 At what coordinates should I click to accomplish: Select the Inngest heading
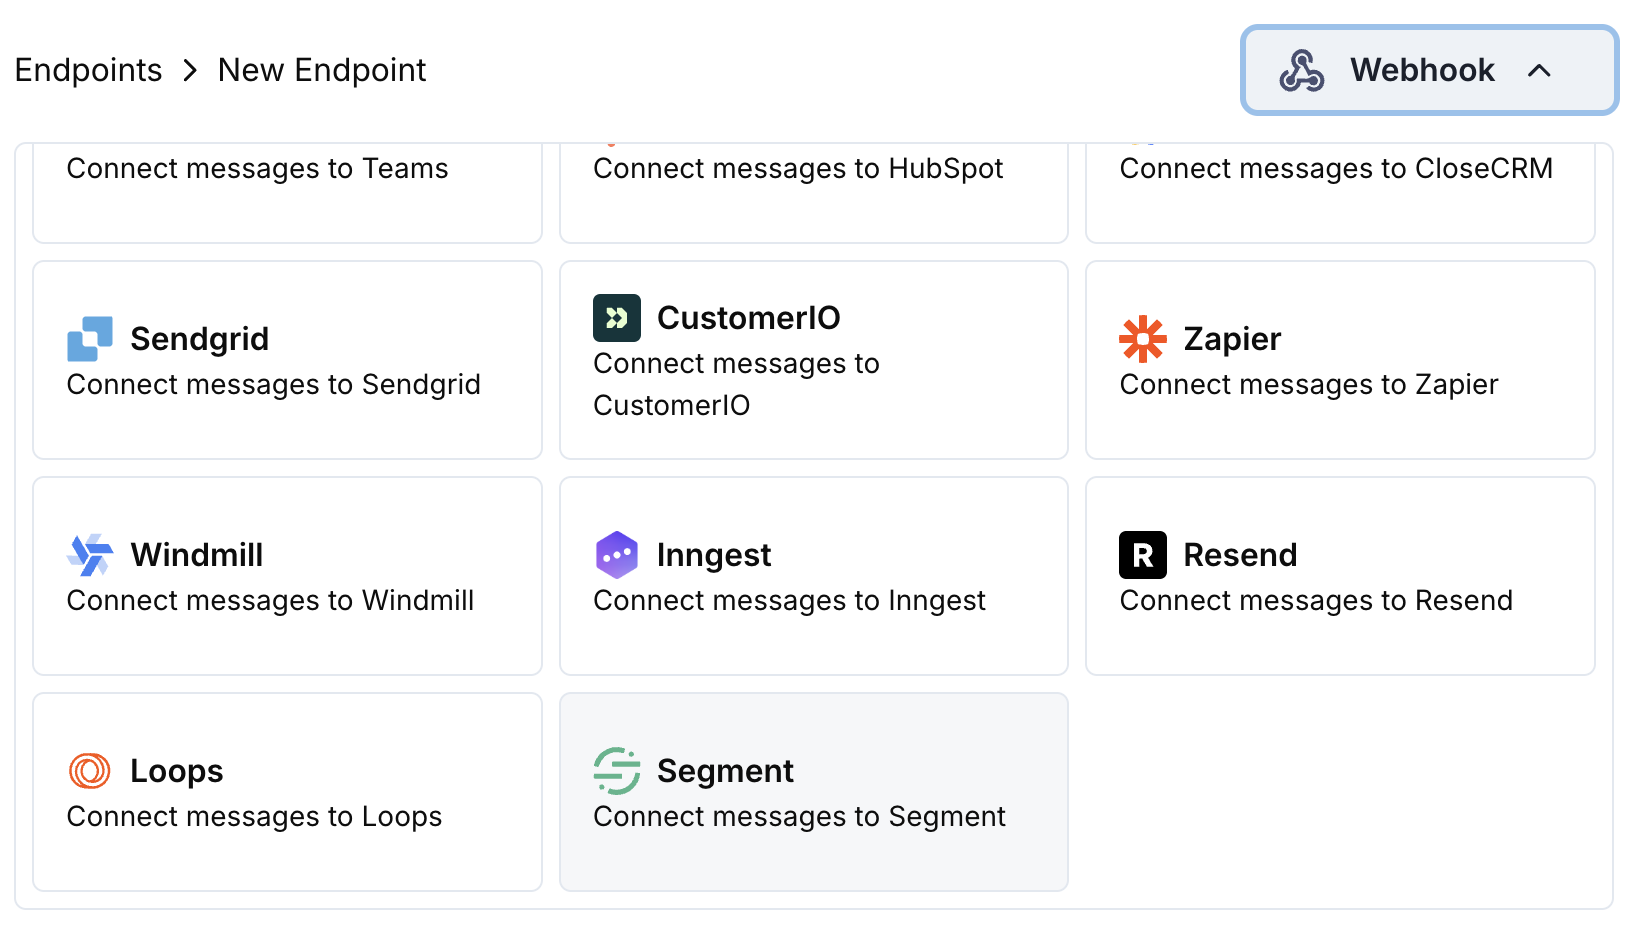click(714, 555)
